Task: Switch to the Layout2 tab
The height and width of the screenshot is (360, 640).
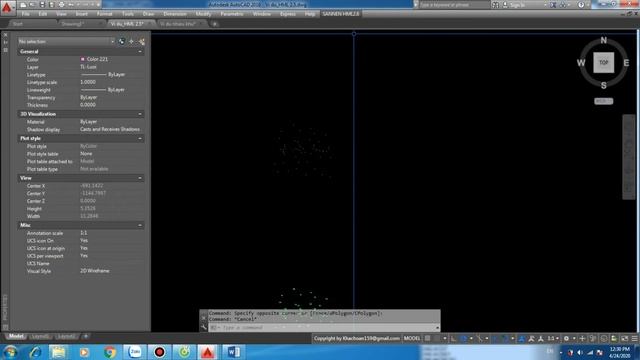Action: [66, 336]
